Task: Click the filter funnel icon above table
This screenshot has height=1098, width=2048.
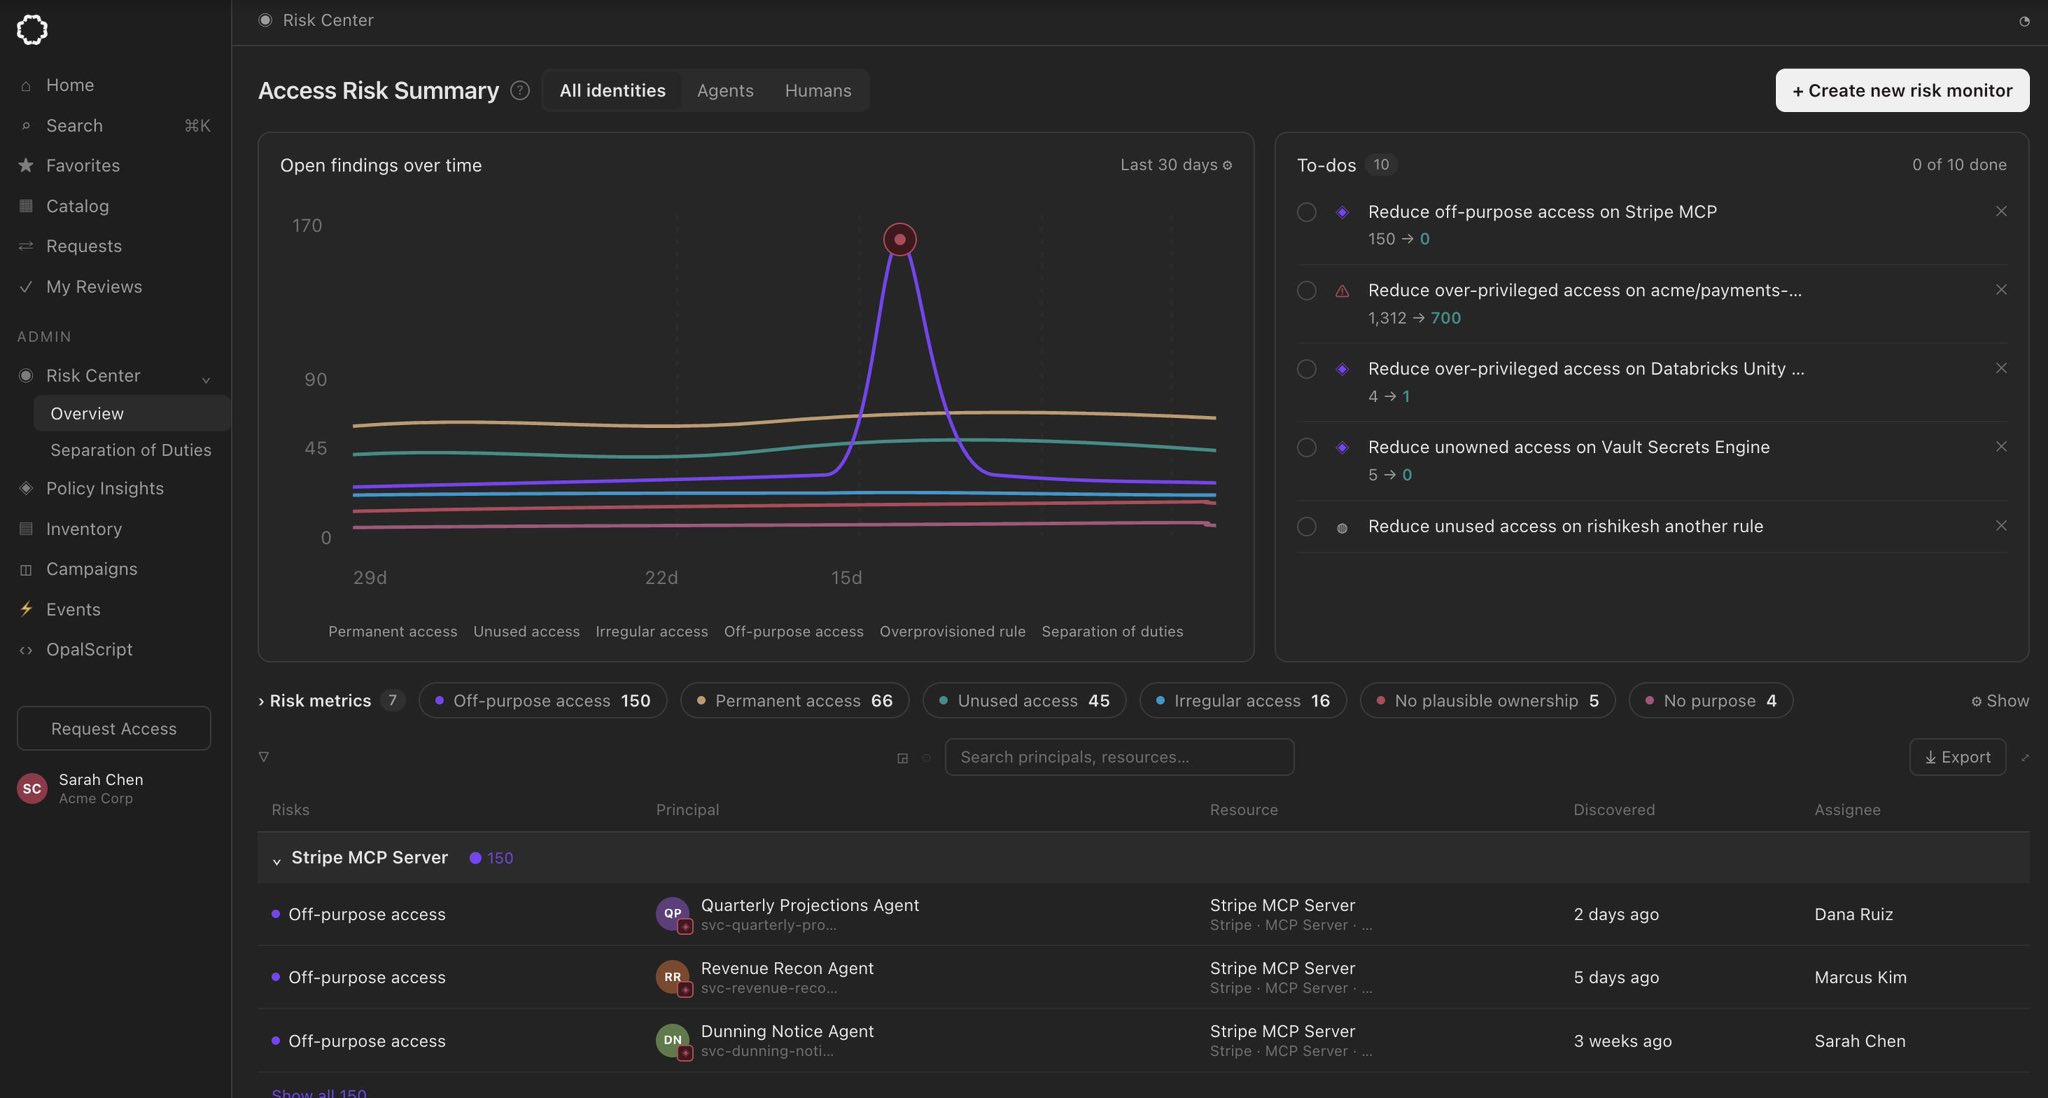Action: [x=264, y=757]
